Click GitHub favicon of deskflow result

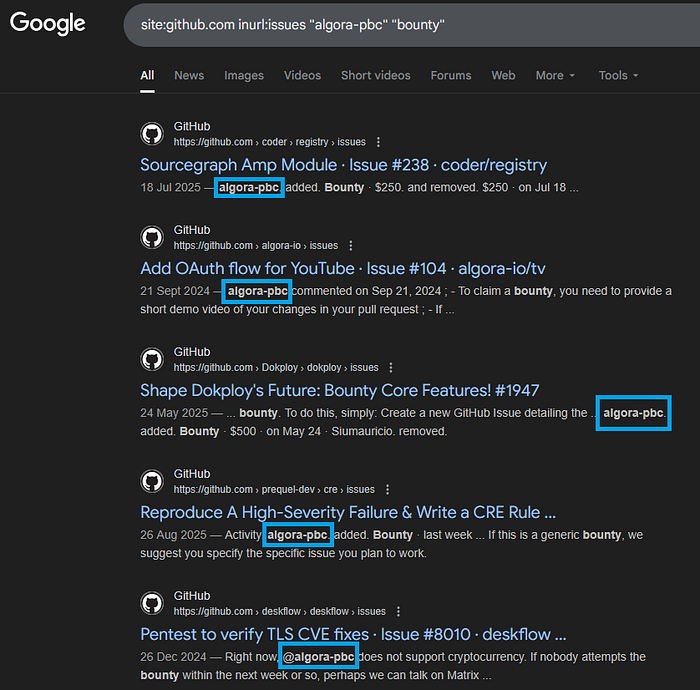pyautogui.click(x=152, y=603)
